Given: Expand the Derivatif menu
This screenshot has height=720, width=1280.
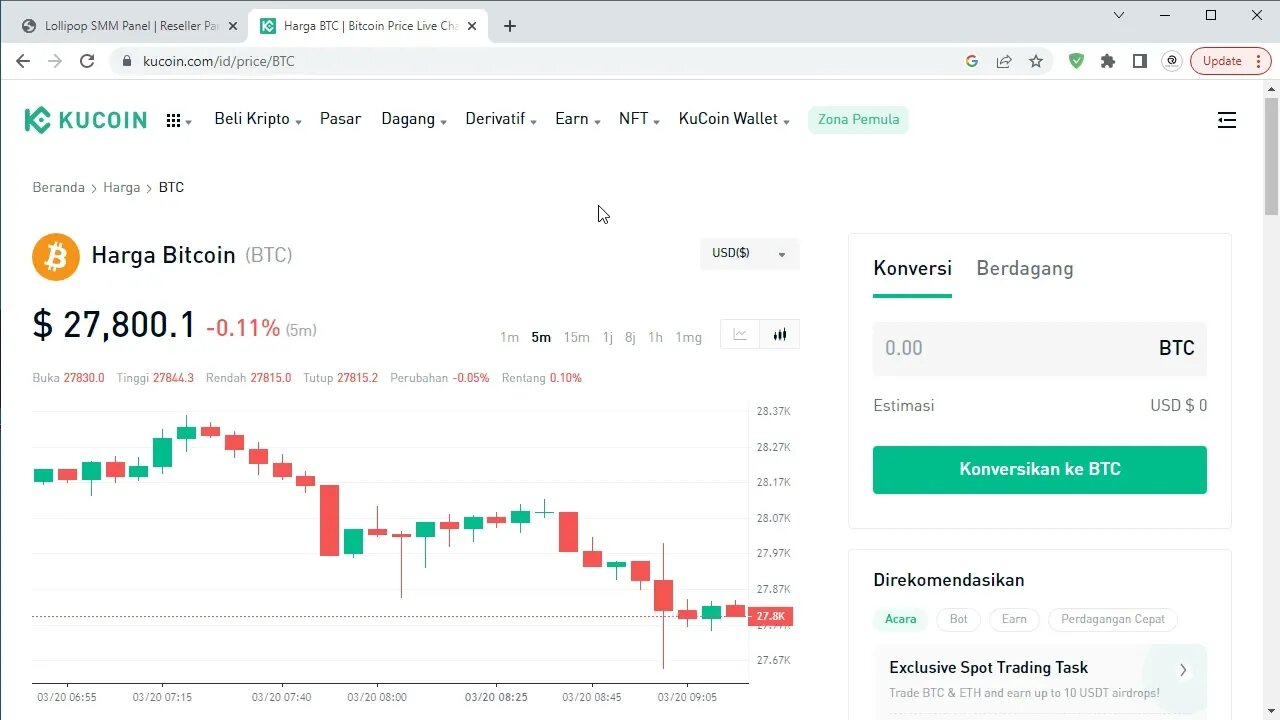Looking at the screenshot, I should click(x=501, y=119).
